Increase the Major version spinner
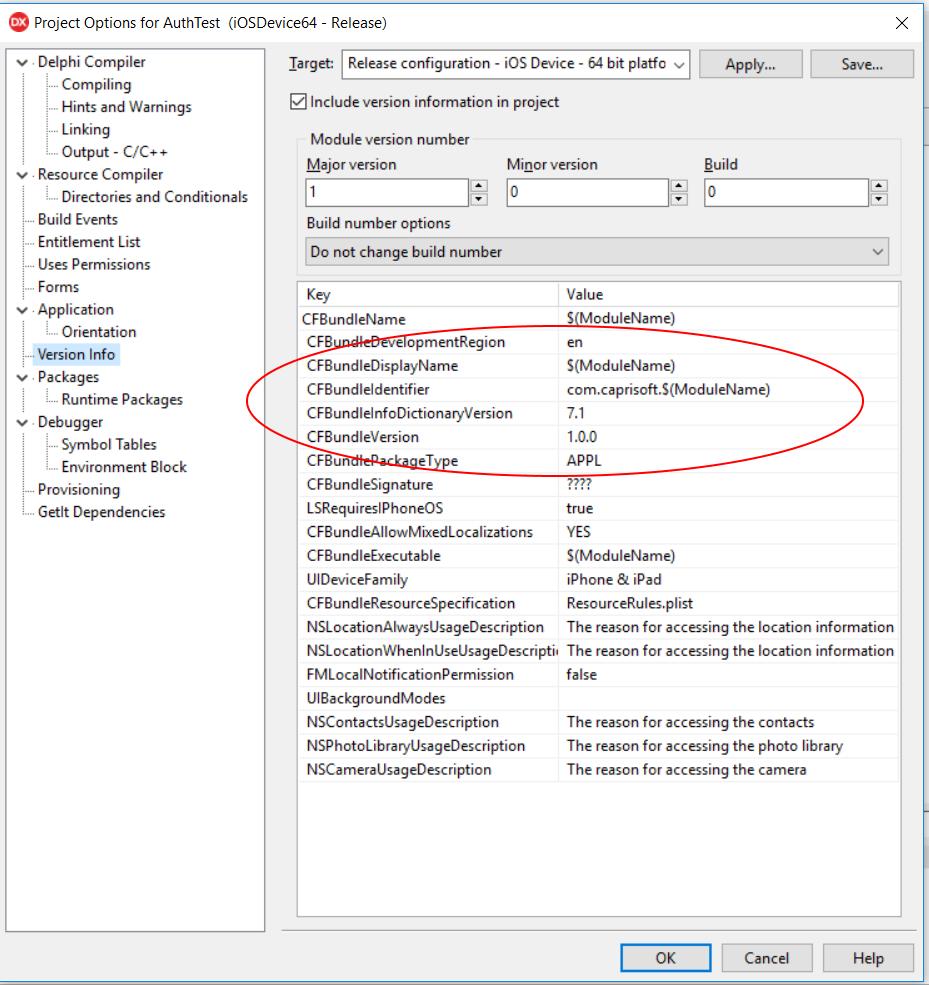 coord(479,186)
